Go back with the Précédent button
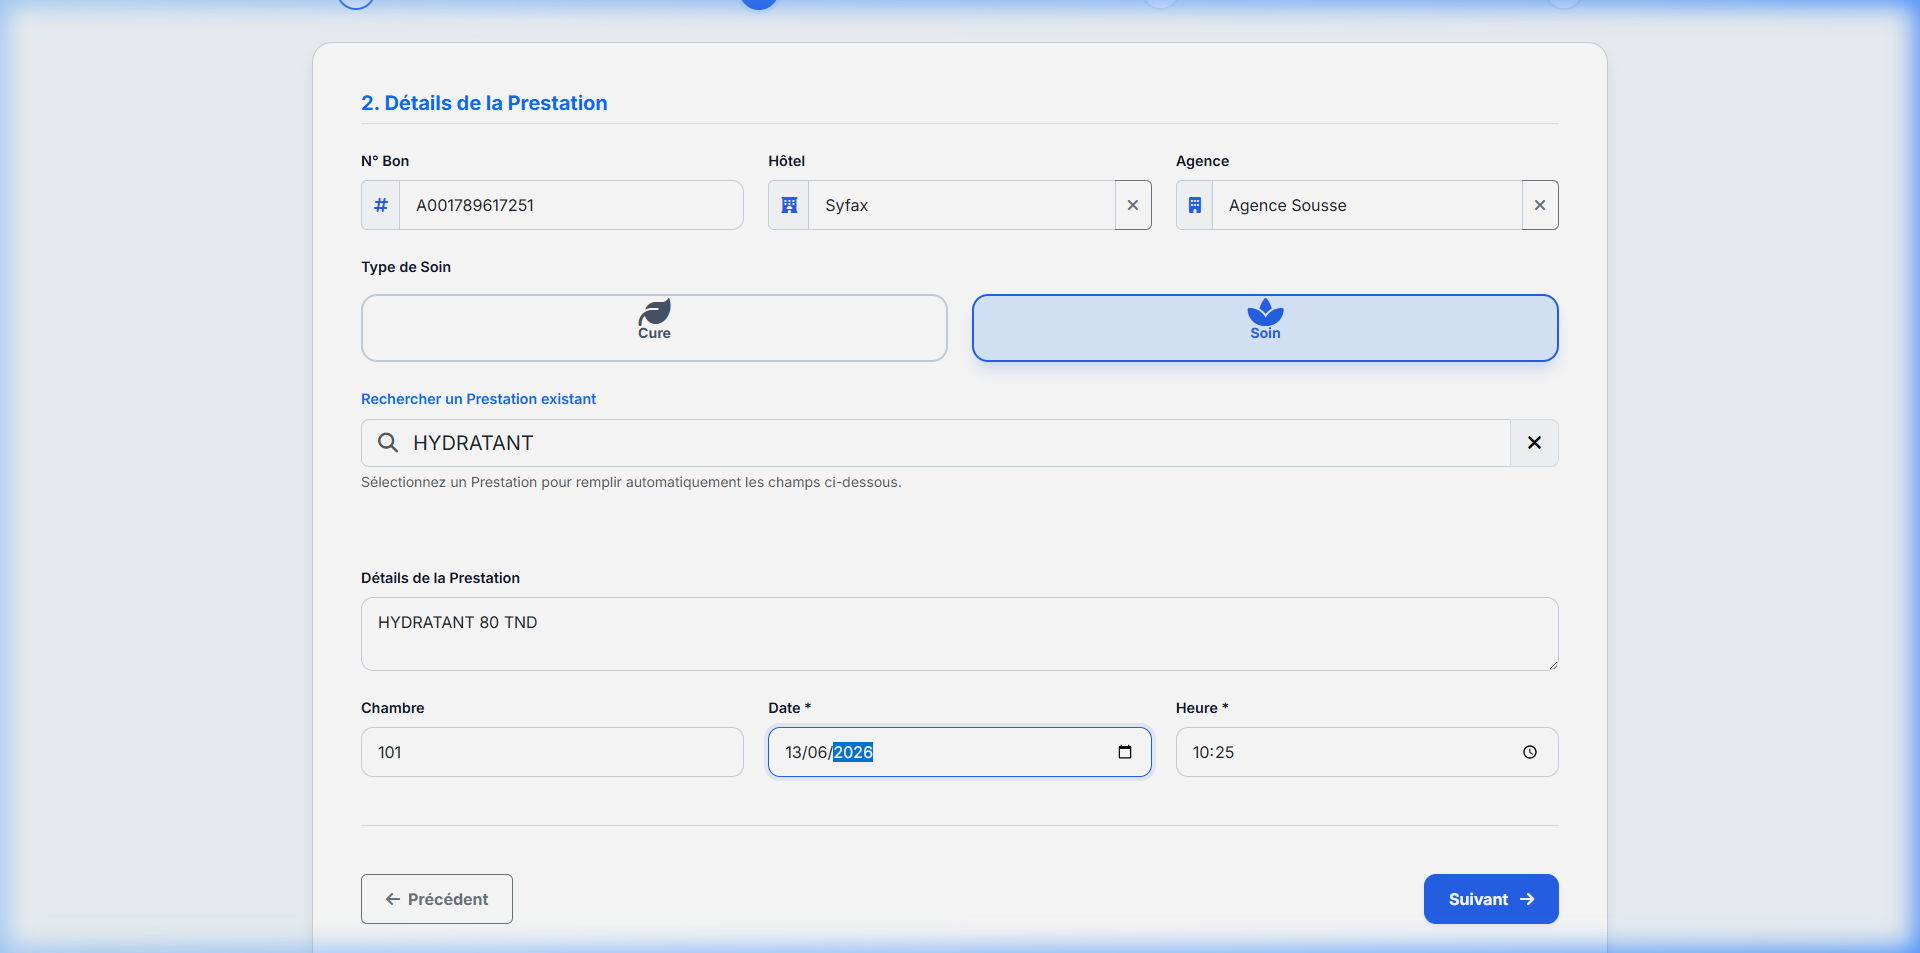Viewport: 1920px width, 953px height. pos(437,899)
